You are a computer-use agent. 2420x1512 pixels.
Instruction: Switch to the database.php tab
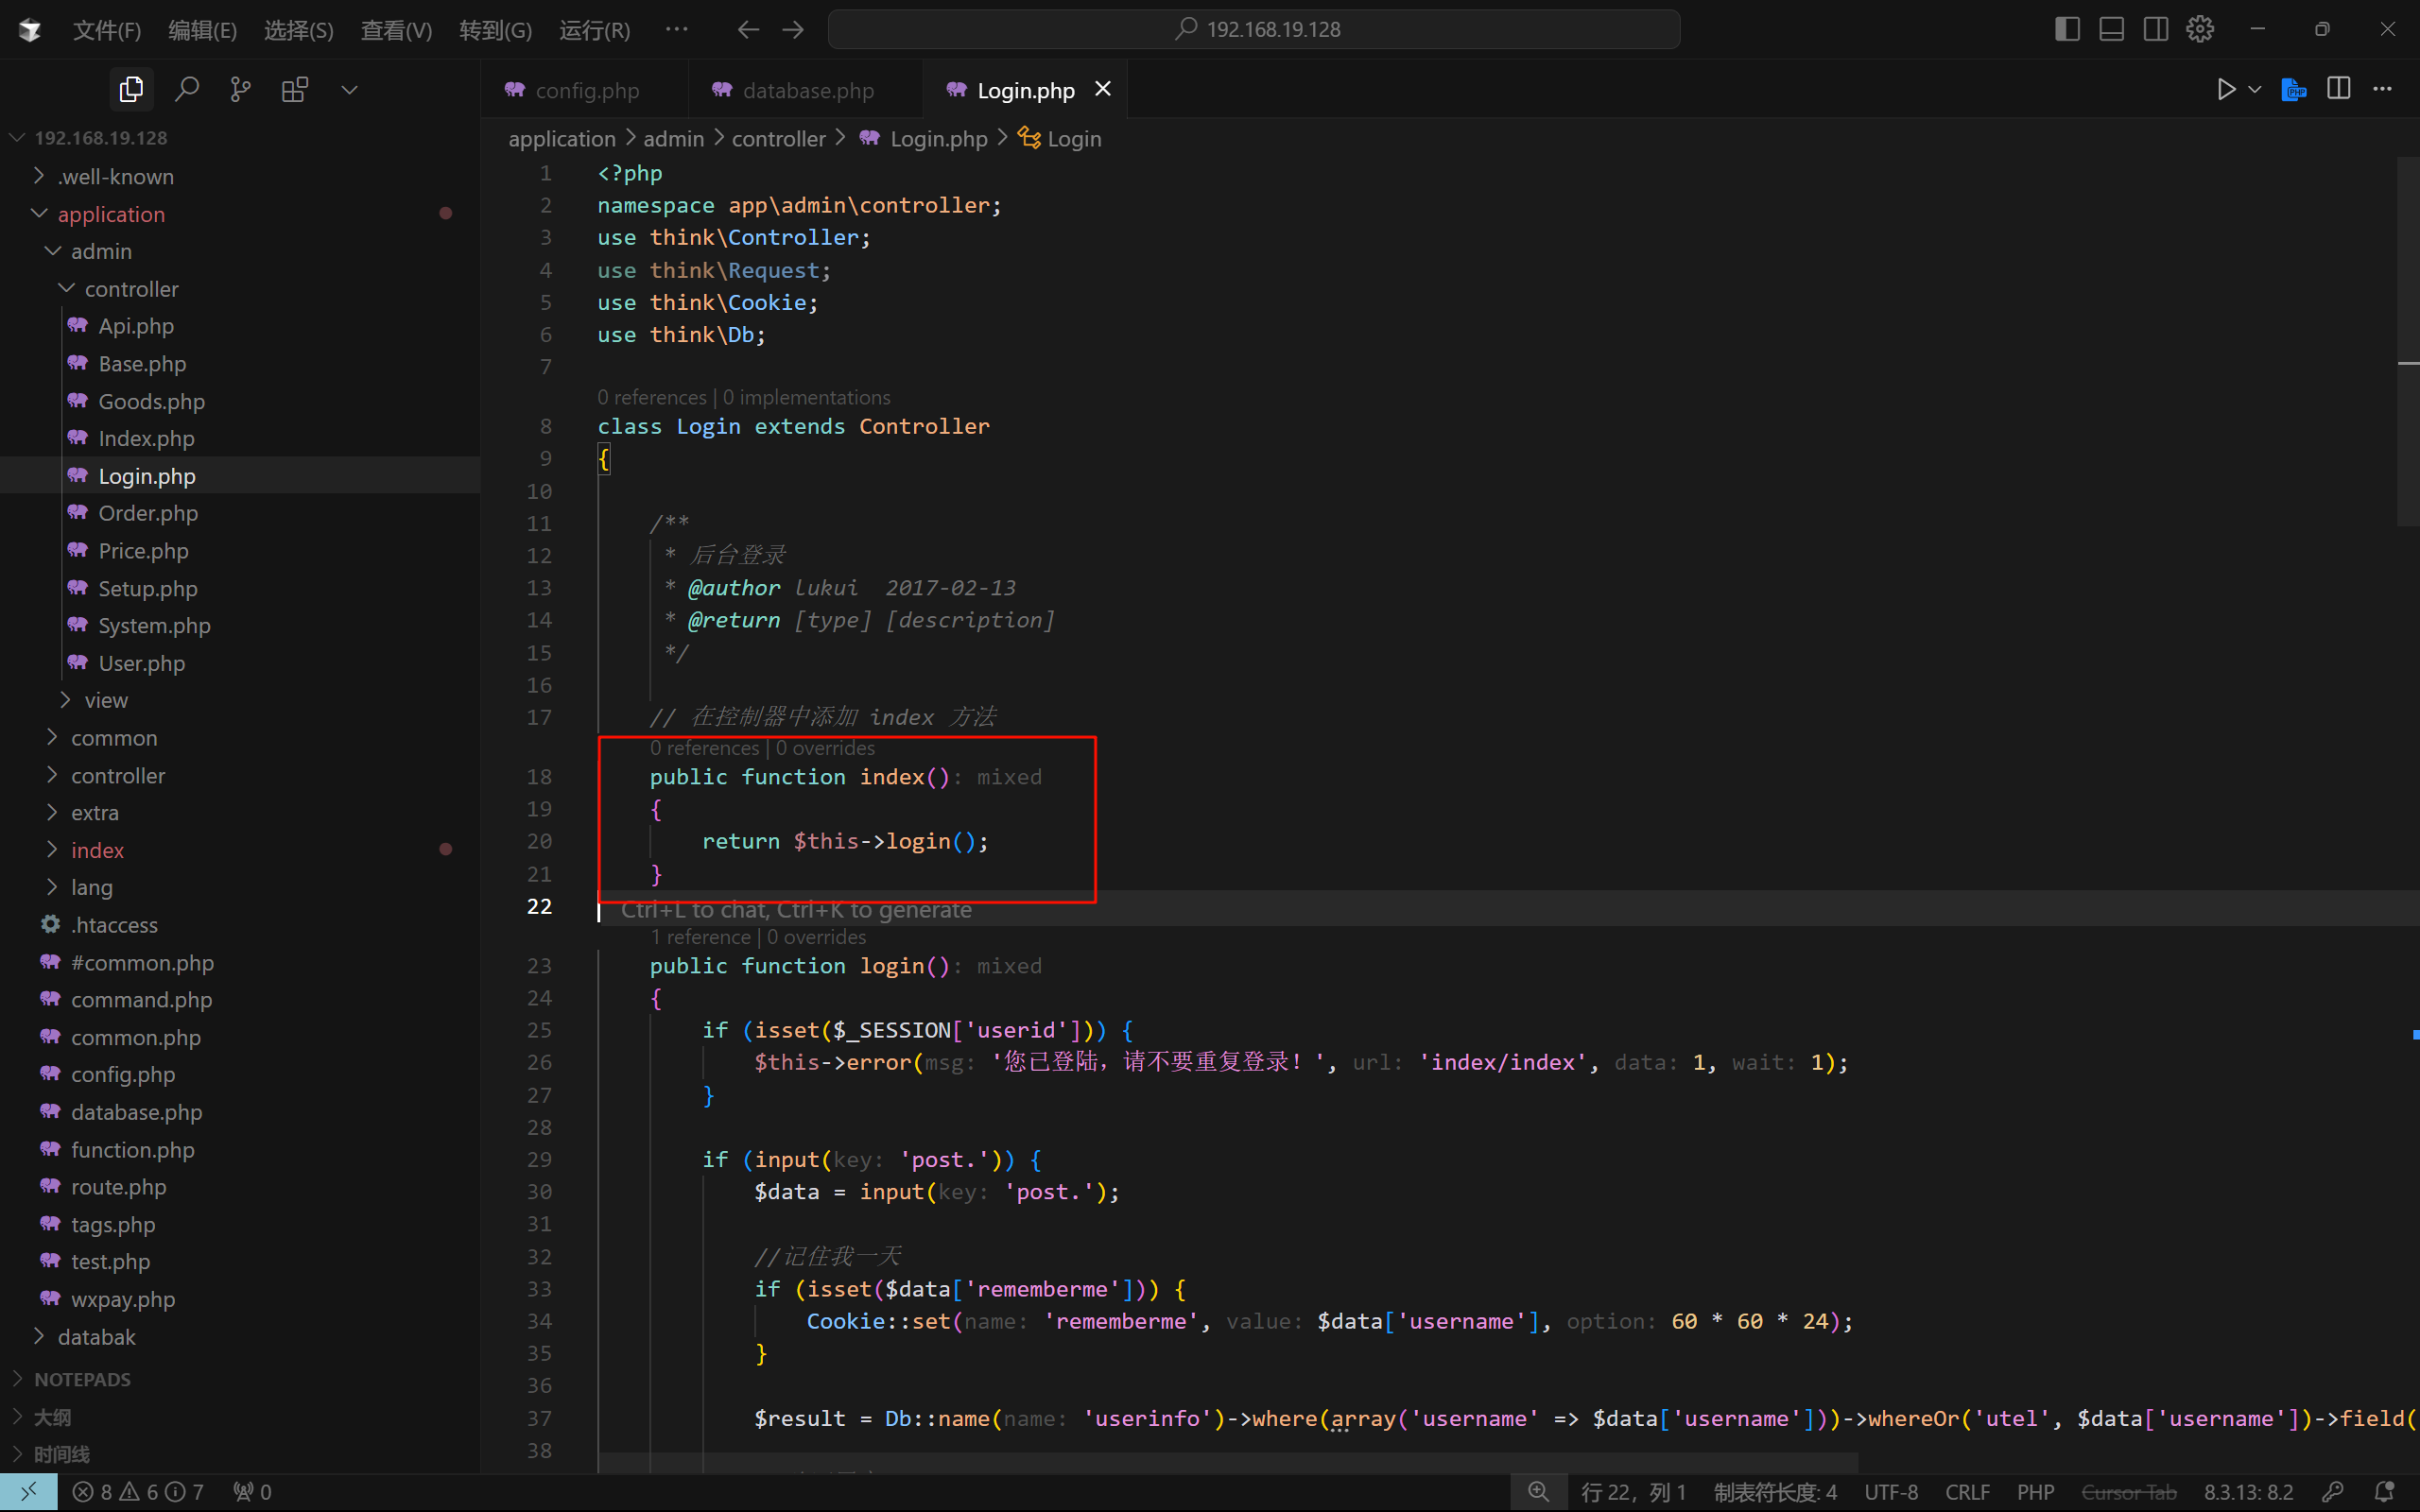coord(807,90)
